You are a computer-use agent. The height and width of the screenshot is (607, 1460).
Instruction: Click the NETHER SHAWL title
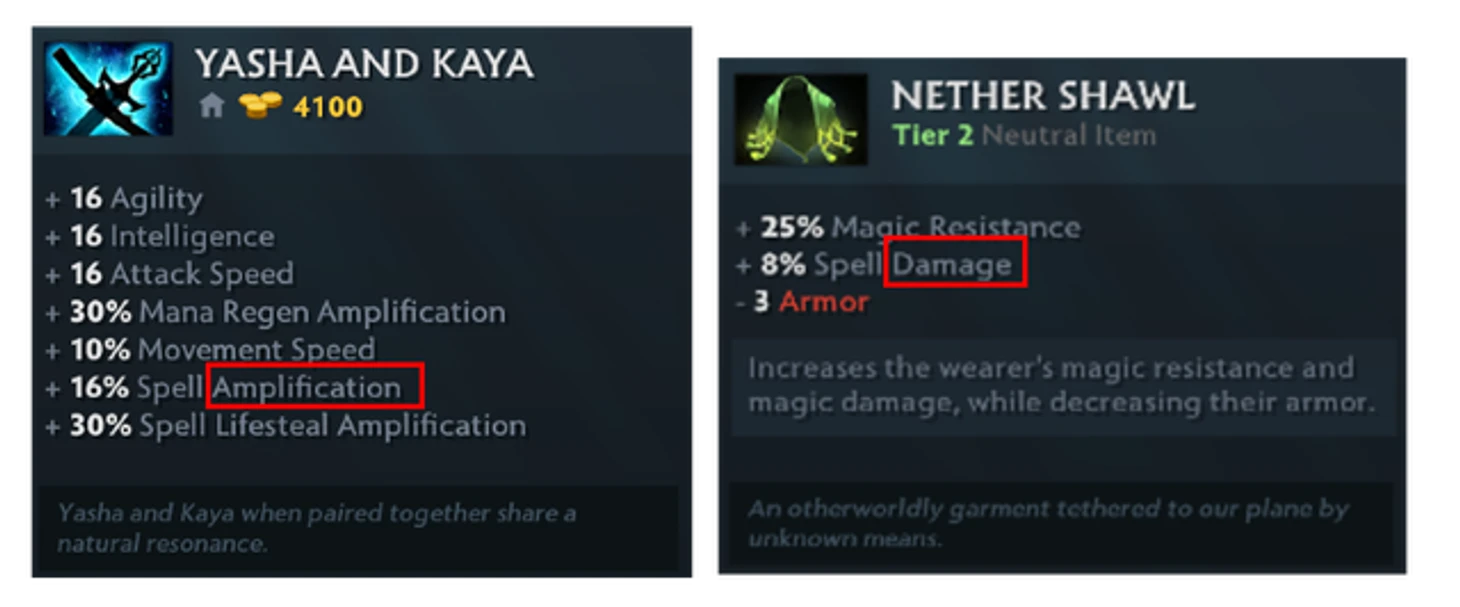pos(1043,96)
